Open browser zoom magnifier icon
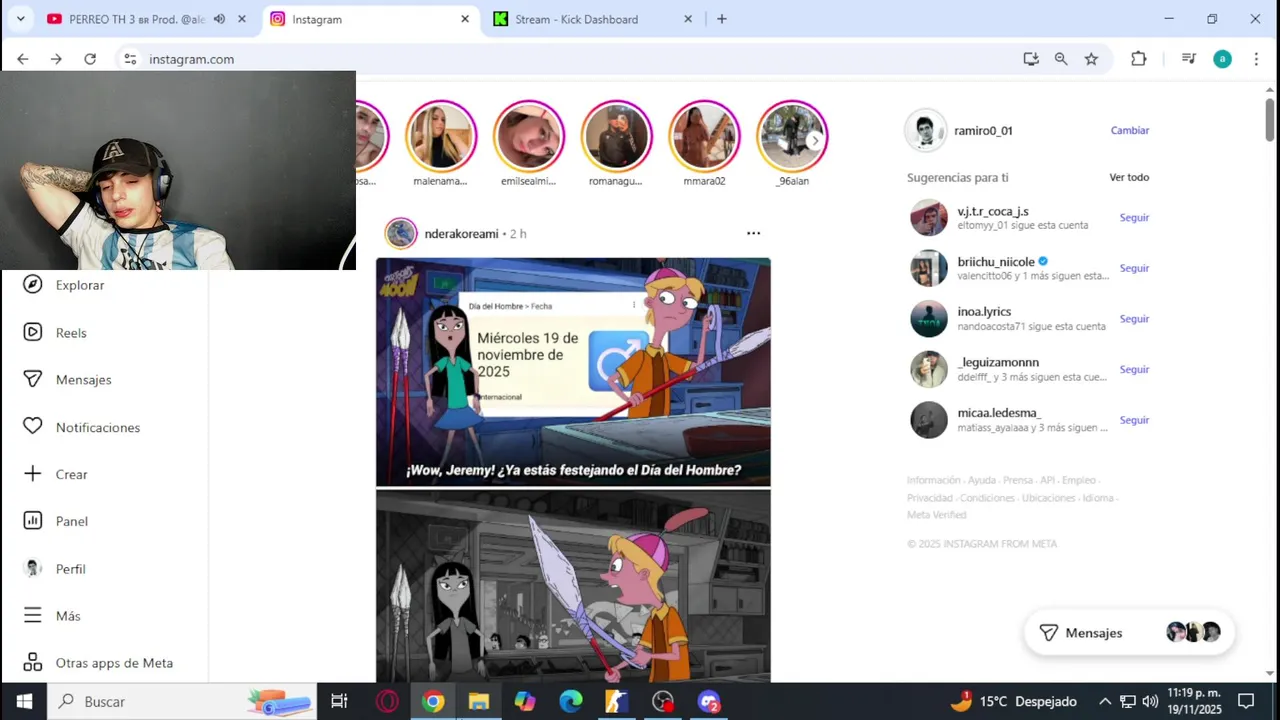The image size is (1280, 720). [1061, 59]
